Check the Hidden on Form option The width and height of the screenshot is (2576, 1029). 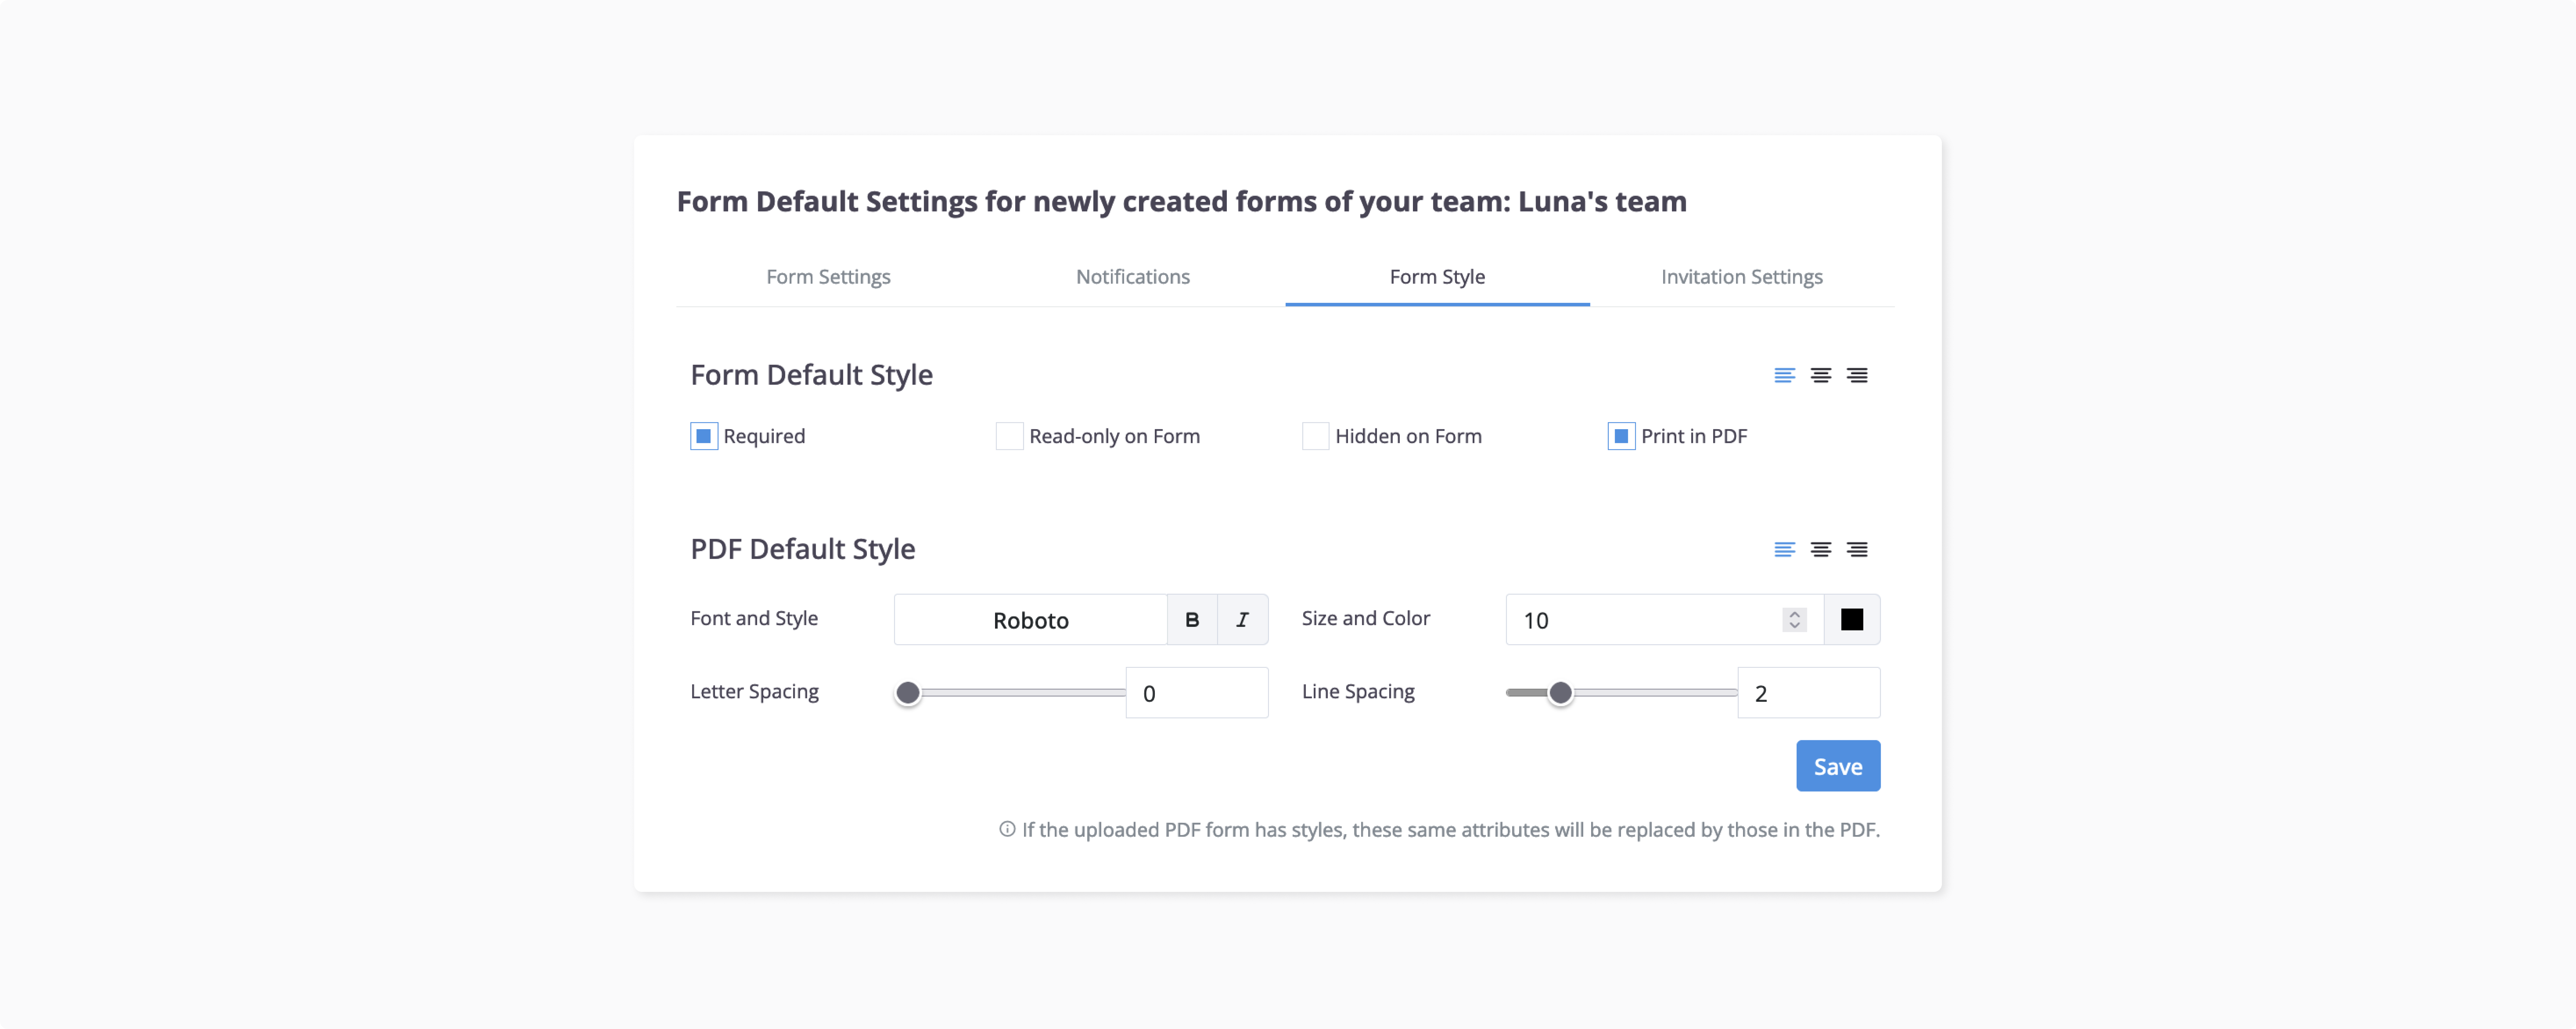point(1315,436)
